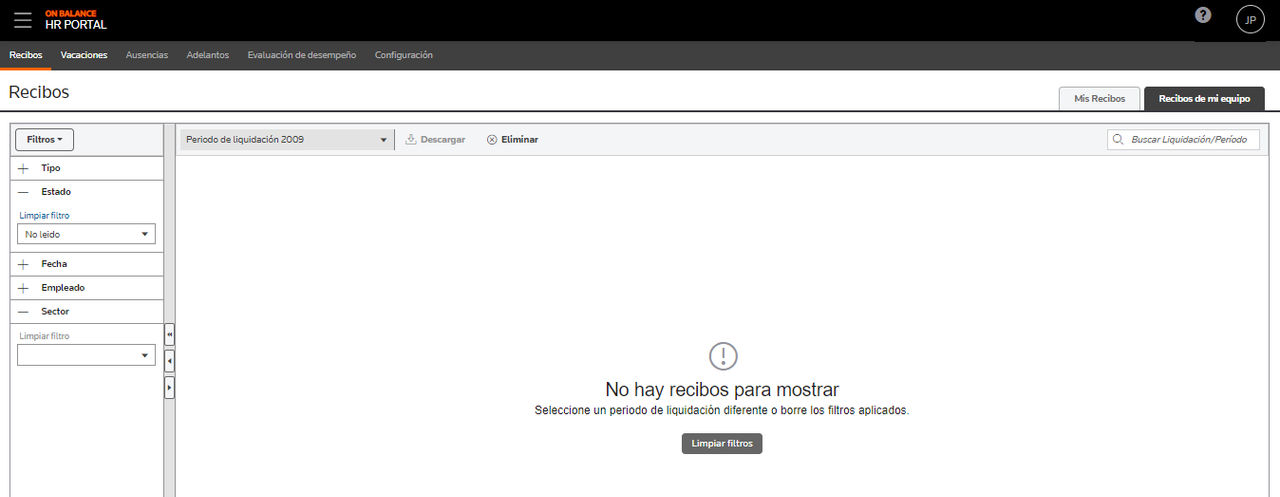
Task: Open the Vacaciones section
Action: click(84, 55)
